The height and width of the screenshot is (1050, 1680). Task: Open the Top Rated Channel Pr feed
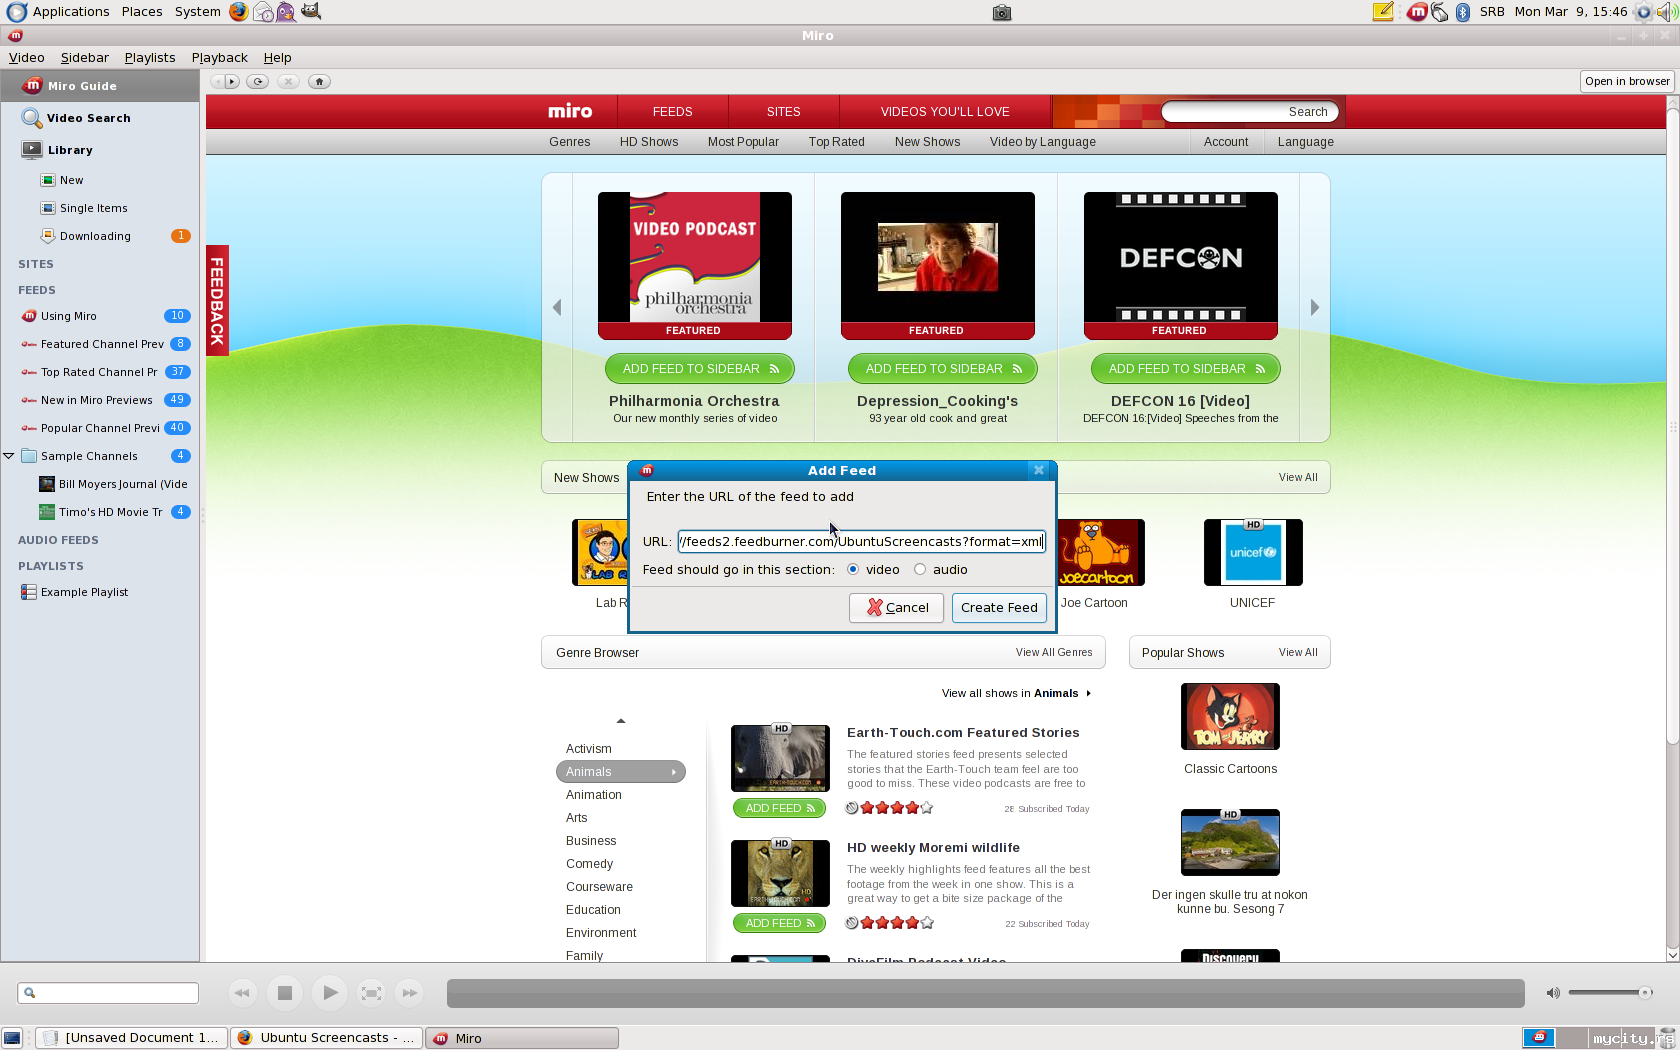[x=100, y=372]
